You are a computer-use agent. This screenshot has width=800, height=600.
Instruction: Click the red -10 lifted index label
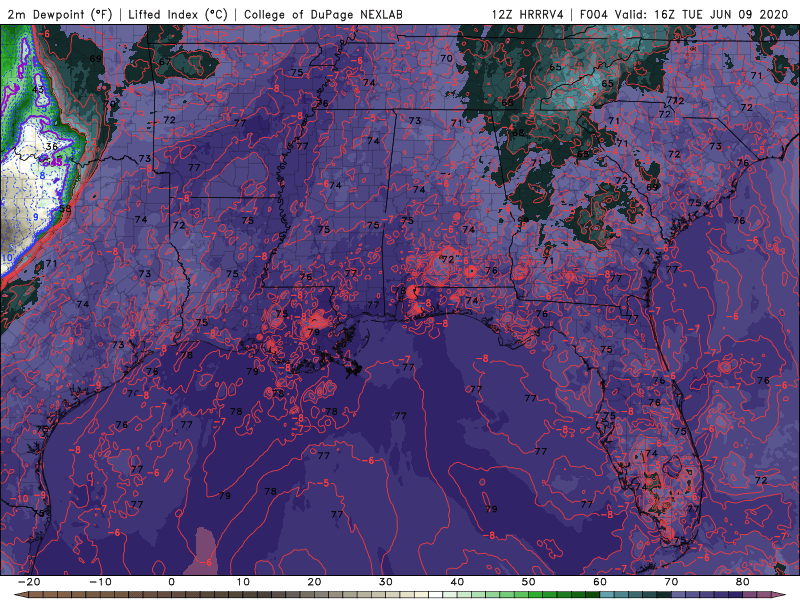coord(21,498)
